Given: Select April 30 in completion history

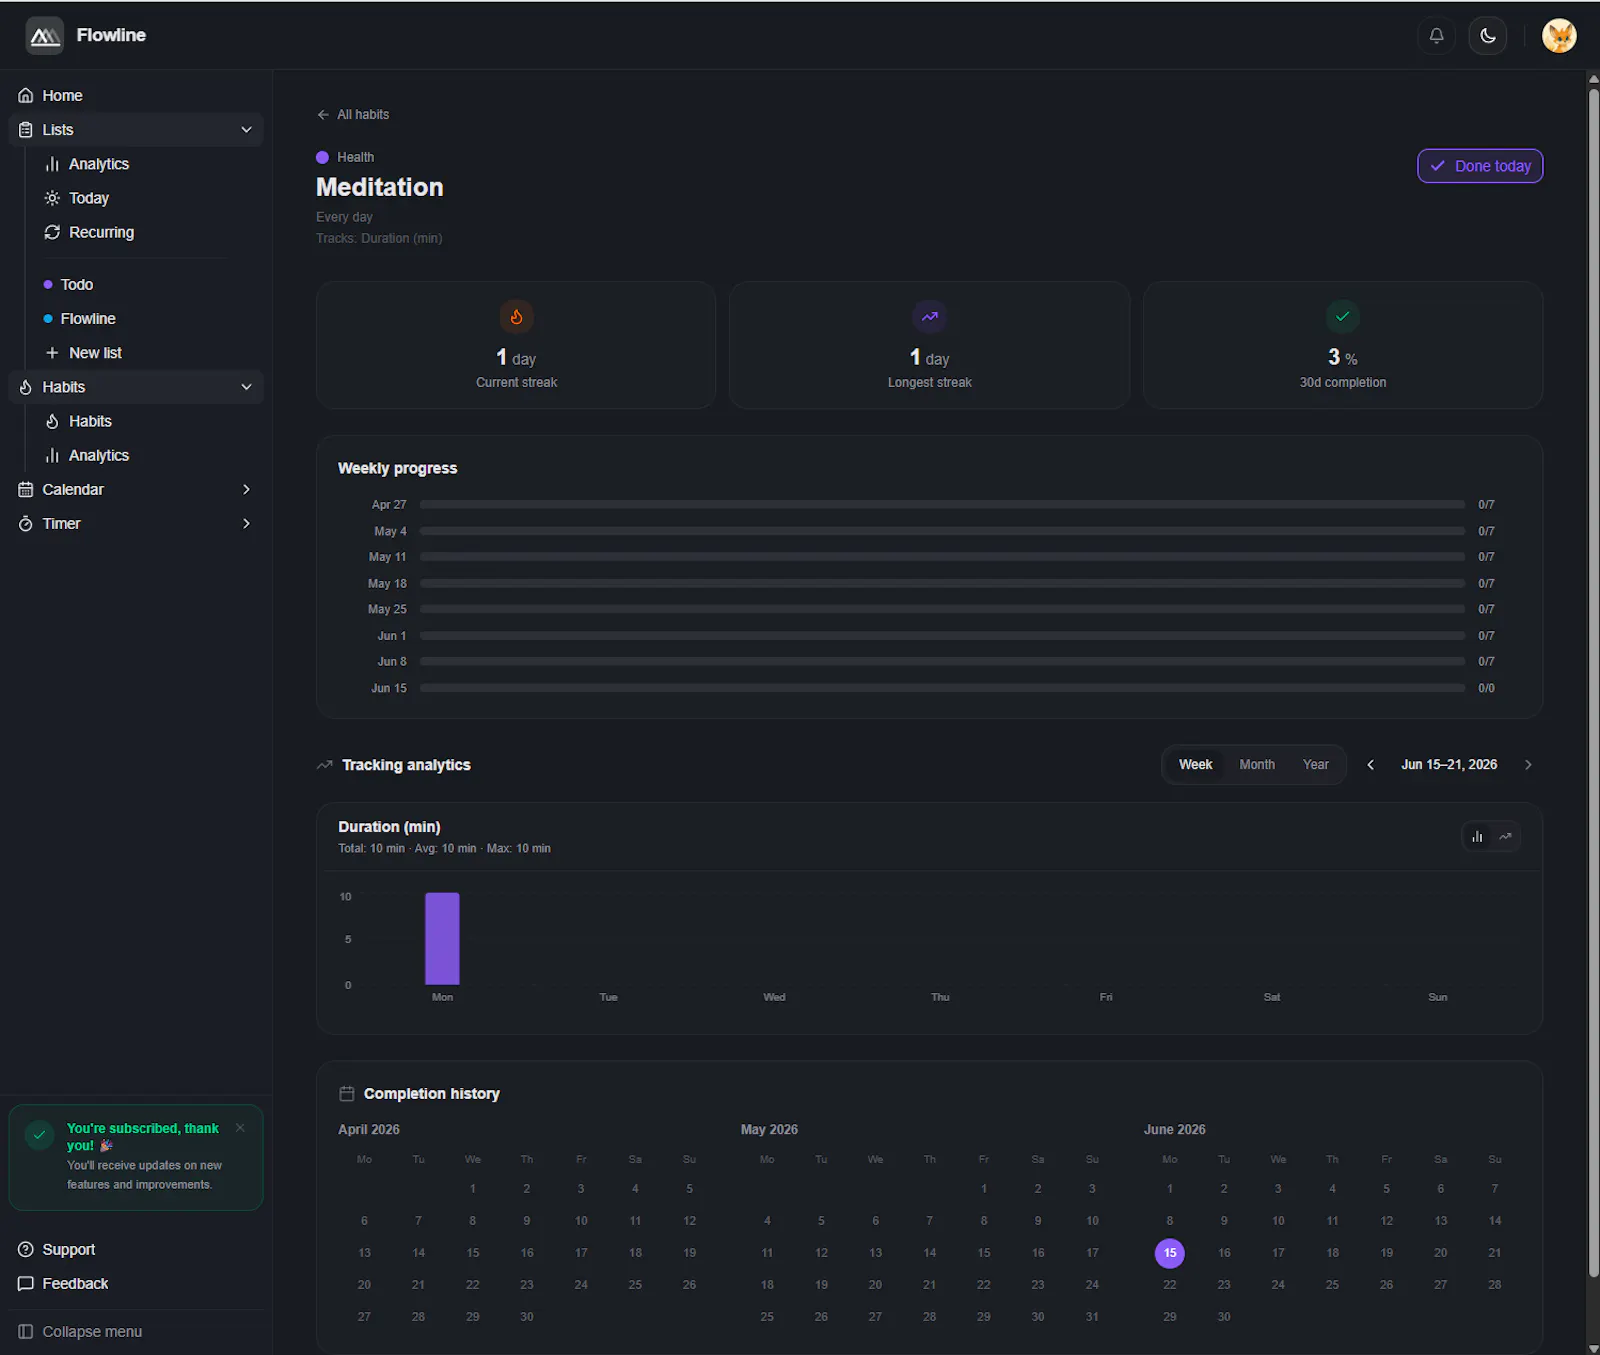Looking at the screenshot, I should pos(527,1317).
